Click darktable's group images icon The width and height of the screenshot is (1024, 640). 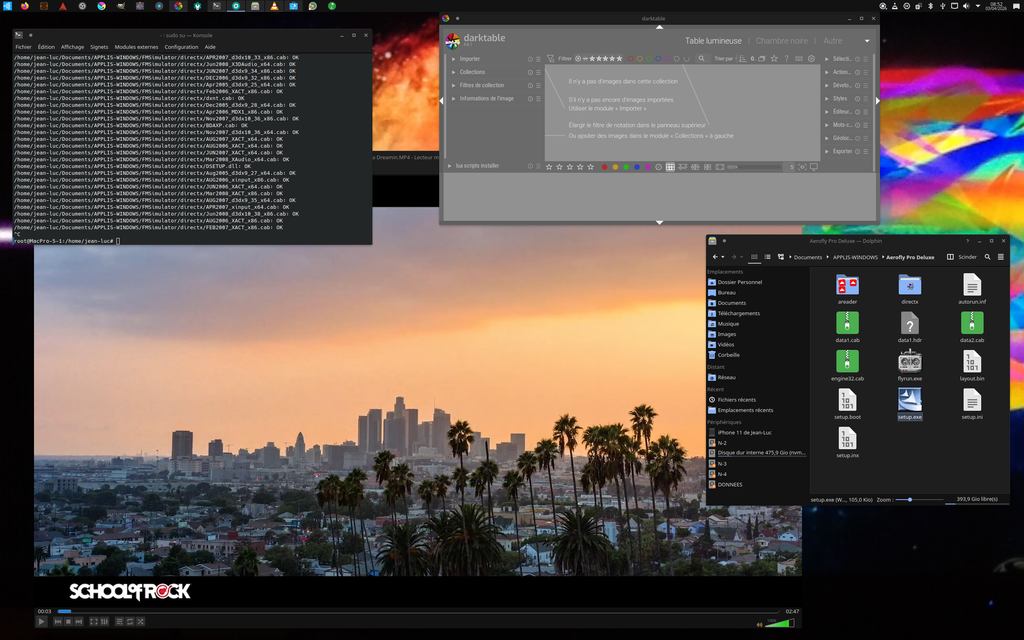pyautogui.click(x=761, y=59)
